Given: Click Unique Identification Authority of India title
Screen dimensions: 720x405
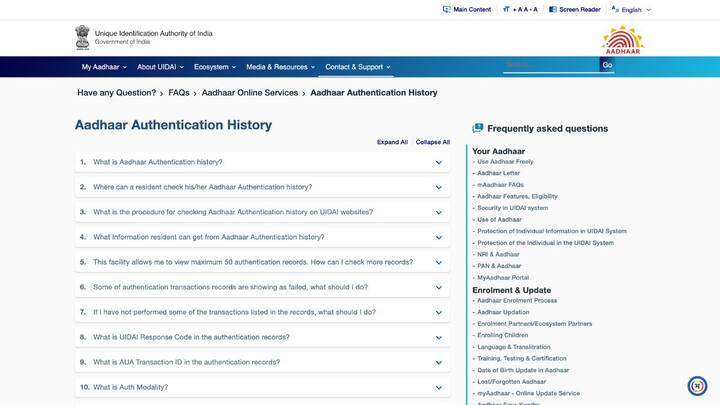Looking at the screenshot, I should (153, 34).
